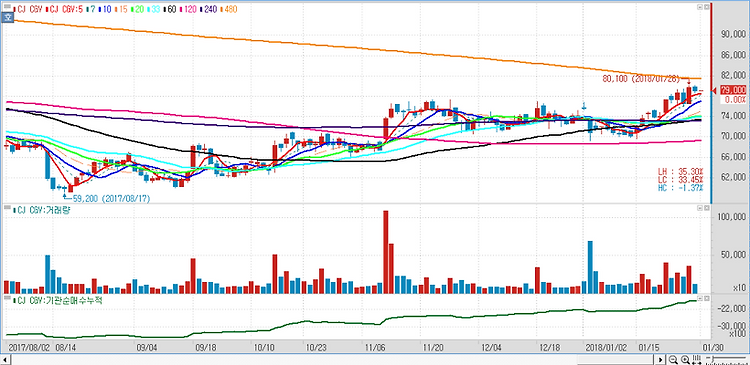Click the CJ CGV:기관순매수누적 legend
The height and width of the screenshot is (365, 750).
tap(58, 299)
